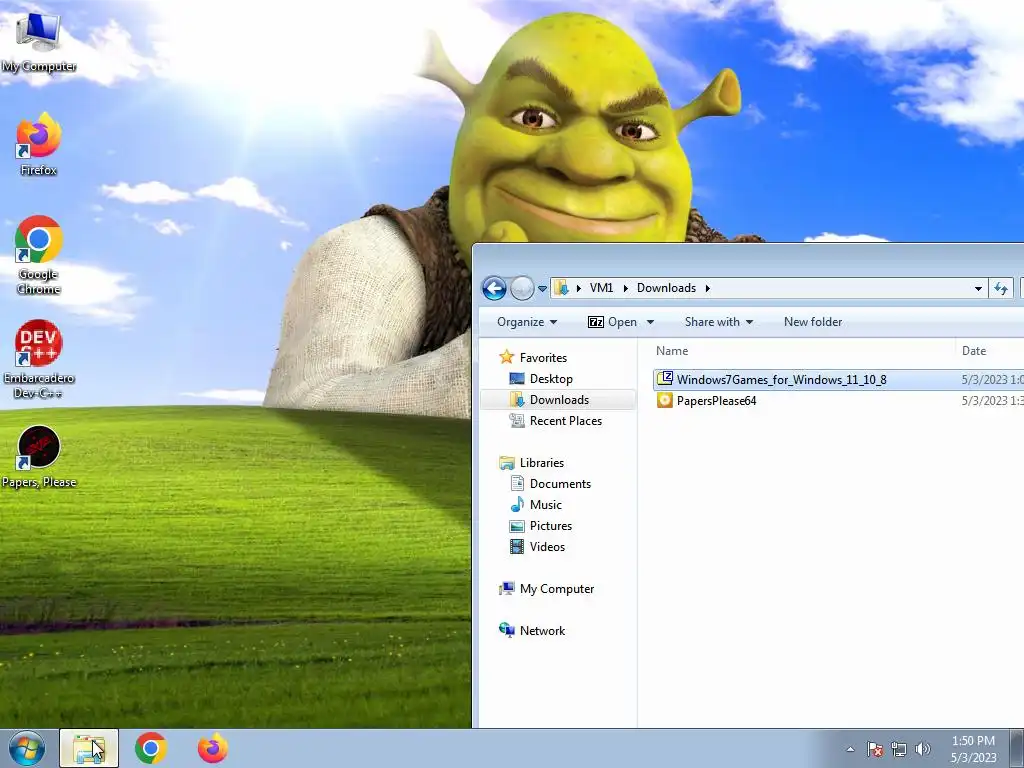Click the taskbar clock showing 1:50 PM

[973, 749]
